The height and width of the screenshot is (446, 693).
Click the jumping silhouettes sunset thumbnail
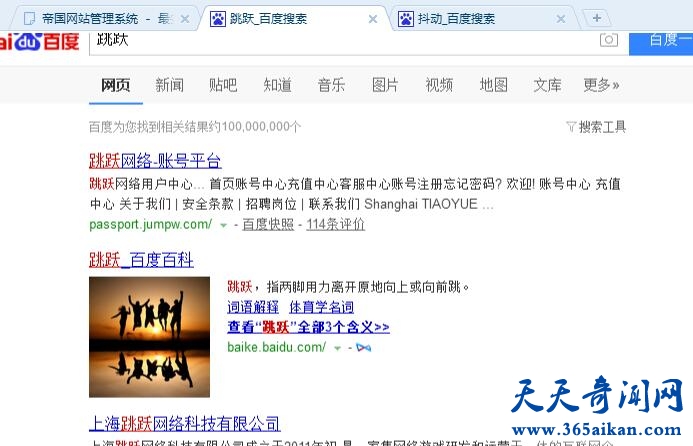[149, 337]
